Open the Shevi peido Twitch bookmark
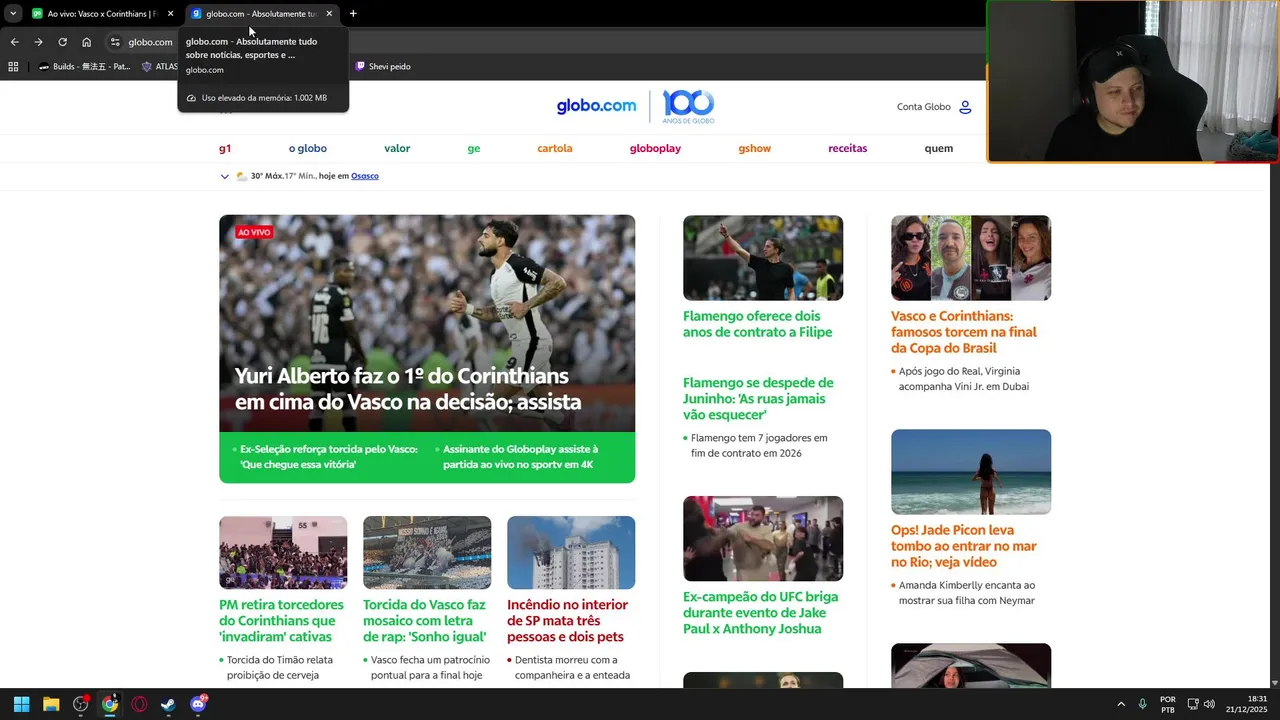 click(383, 67)
